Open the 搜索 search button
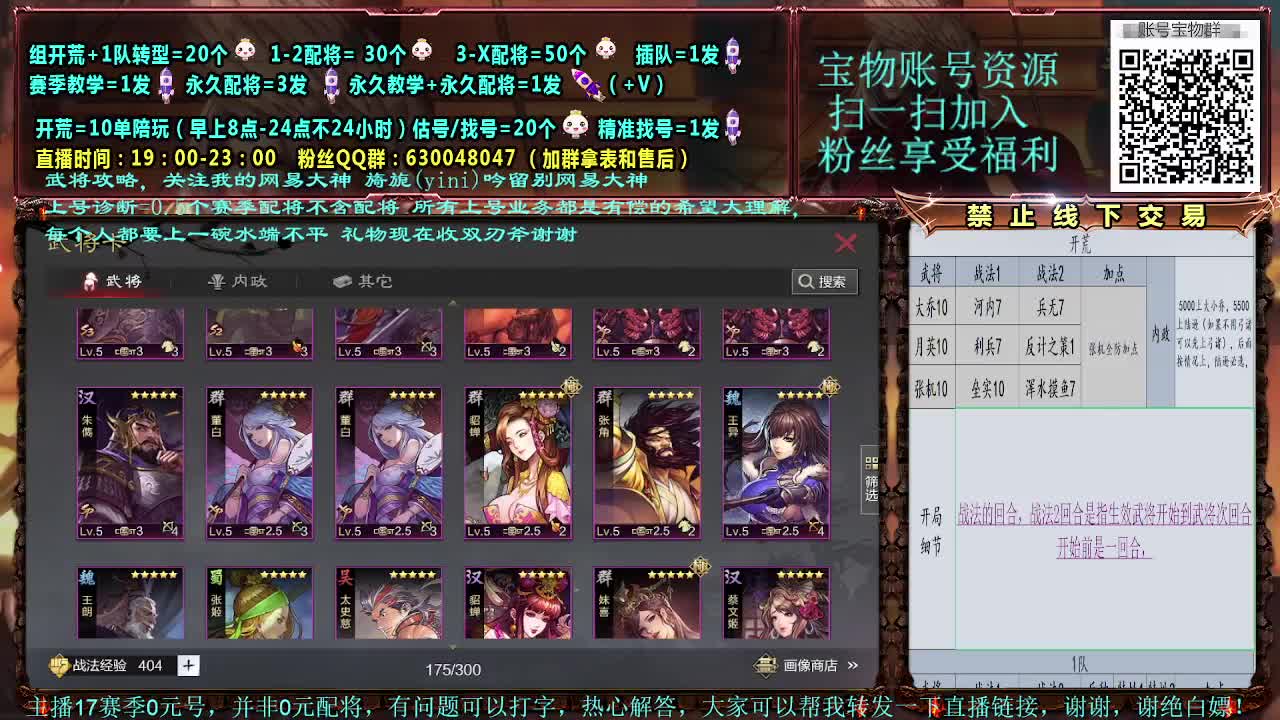1280x720 pixels. tap(824, 282)
